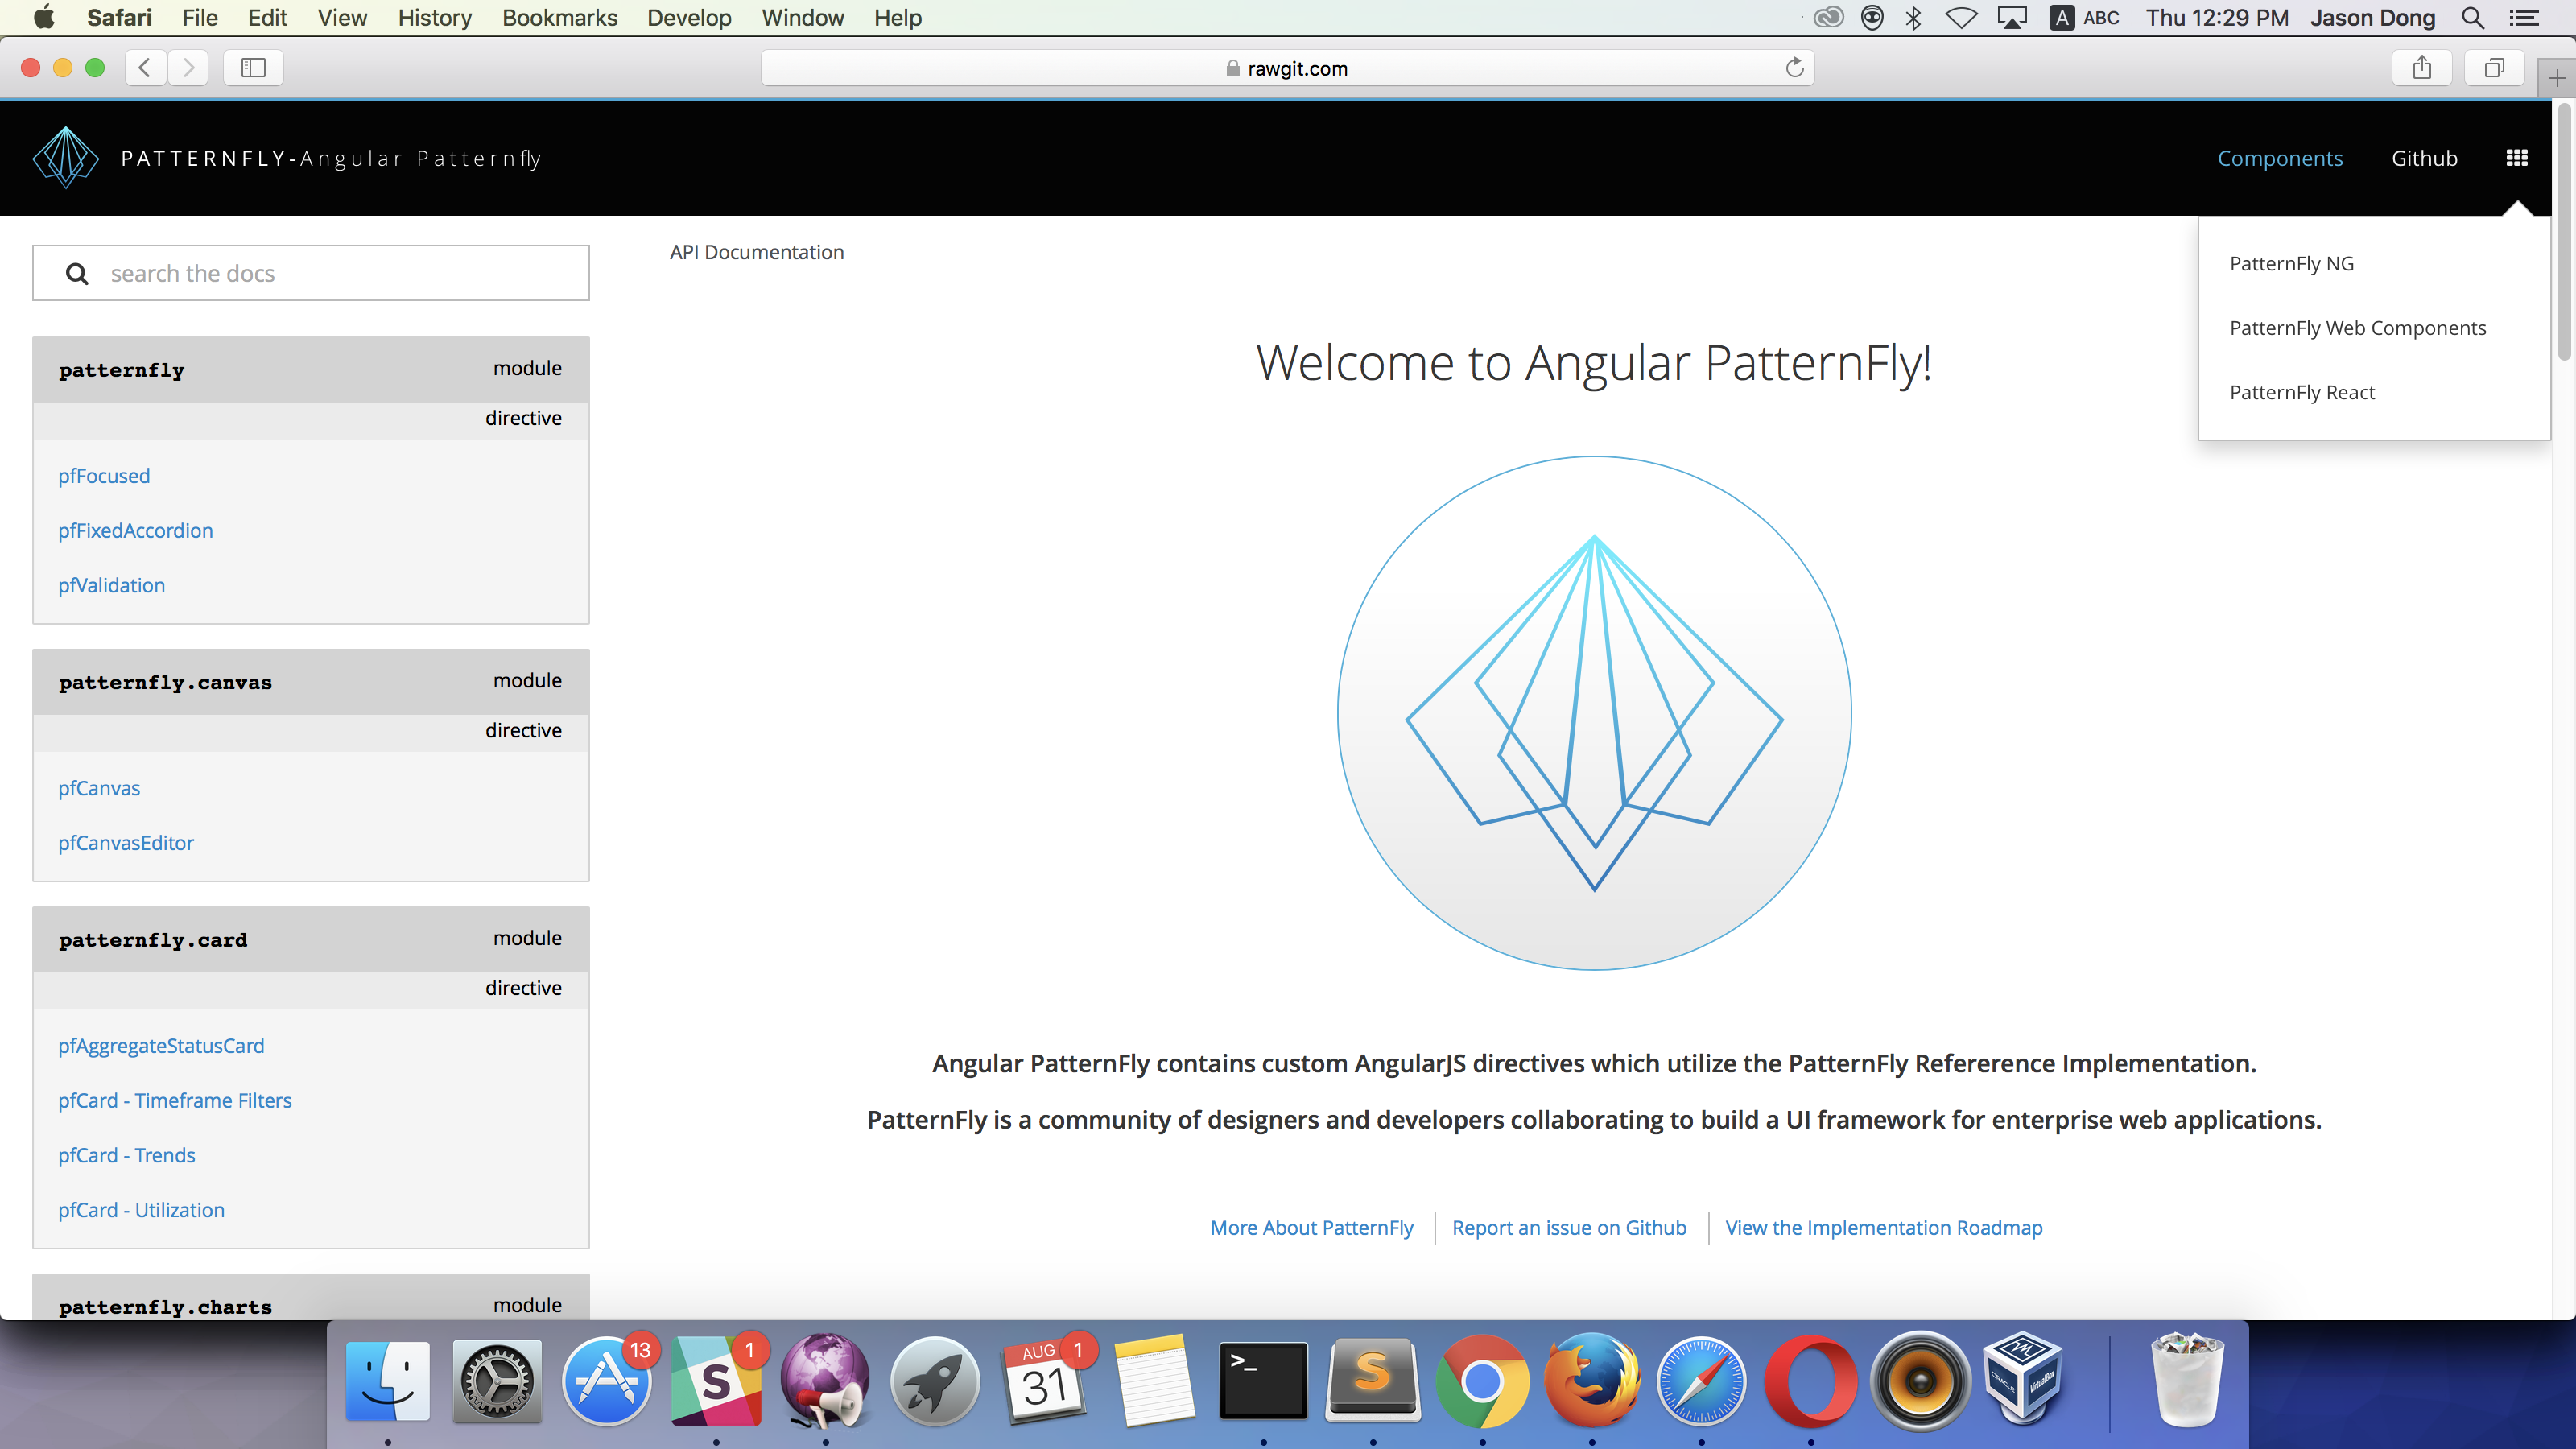Open Firefox from the dock
Image resolution: width=2576 pixels, height=1449 pixels.
(1592, 1382)
